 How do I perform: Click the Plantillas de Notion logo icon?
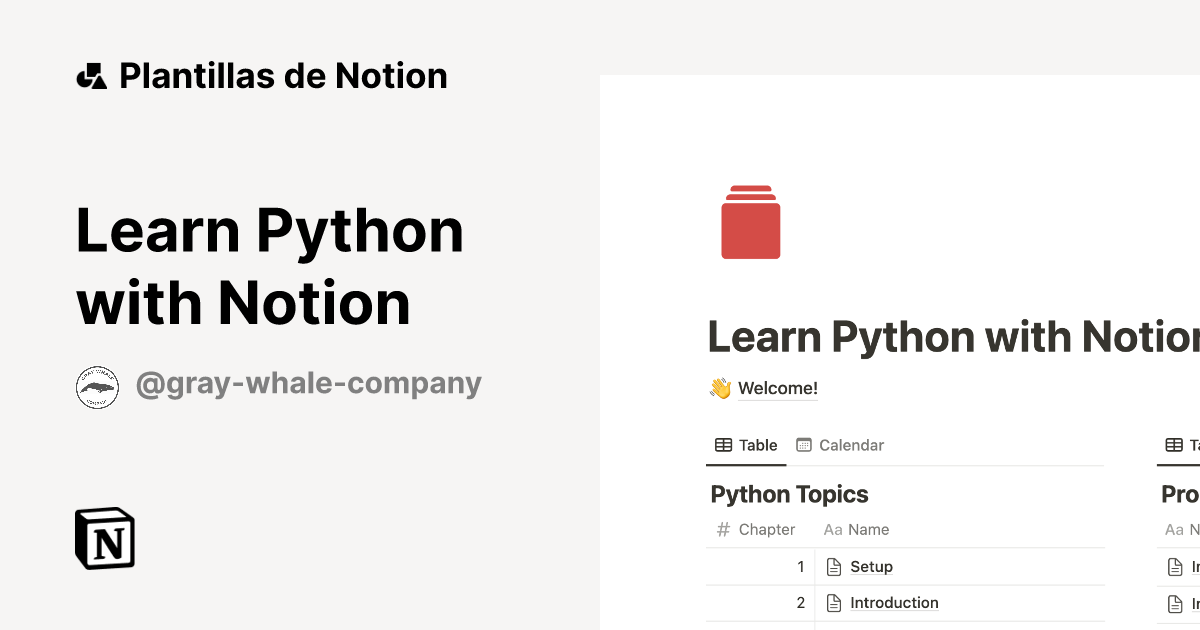91,75
